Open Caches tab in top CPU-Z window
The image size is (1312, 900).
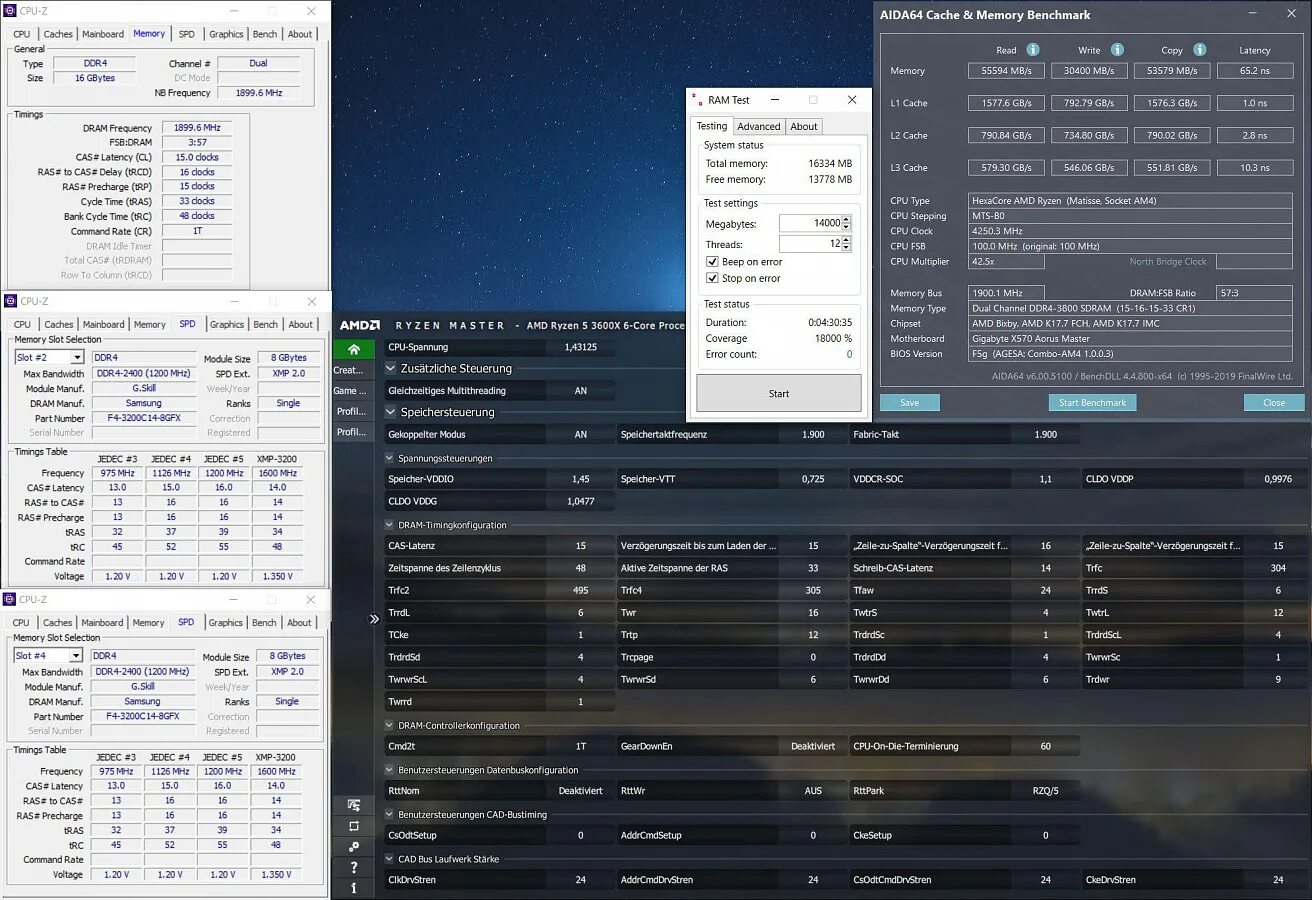58,34
